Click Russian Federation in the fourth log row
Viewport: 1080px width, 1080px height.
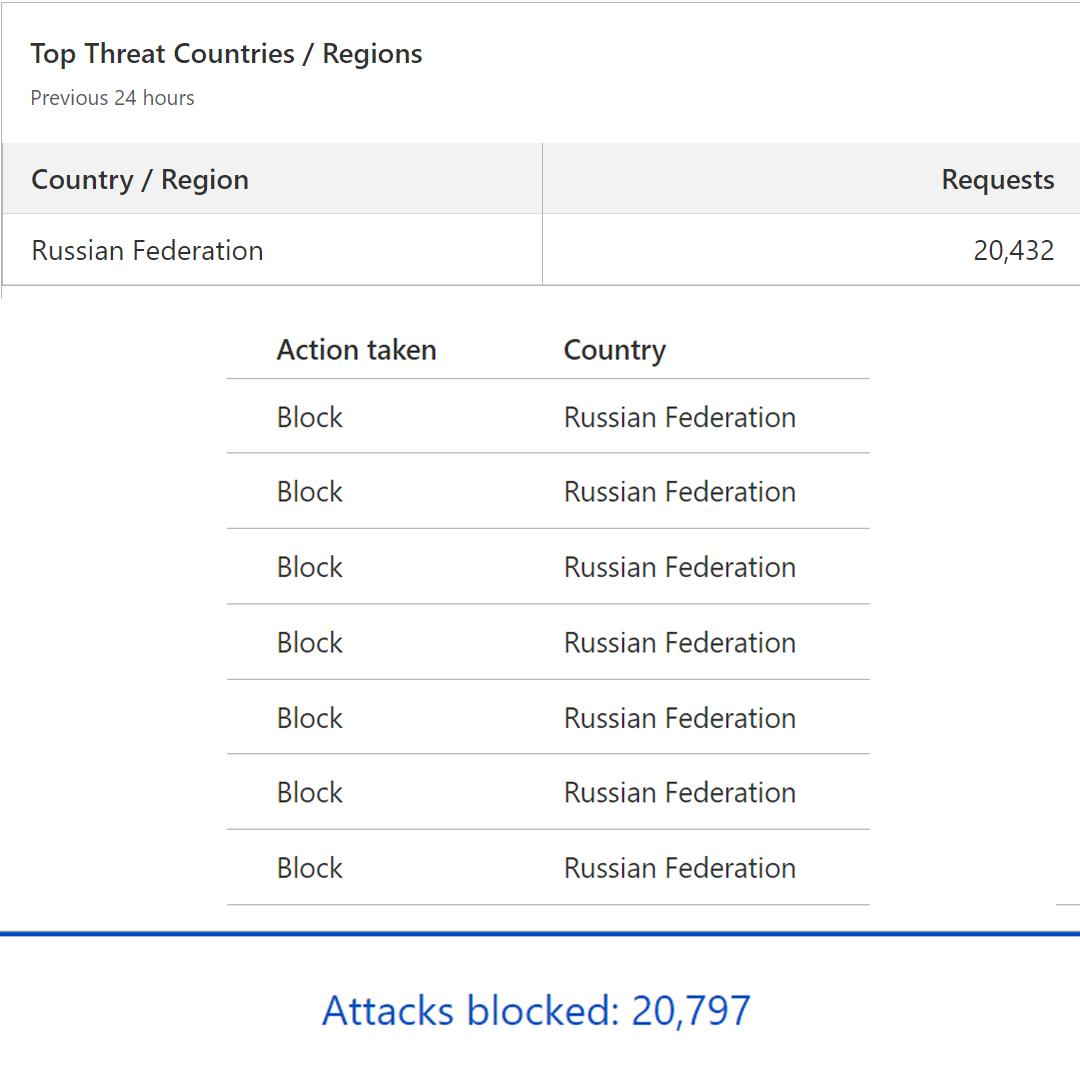coord(680,643)
